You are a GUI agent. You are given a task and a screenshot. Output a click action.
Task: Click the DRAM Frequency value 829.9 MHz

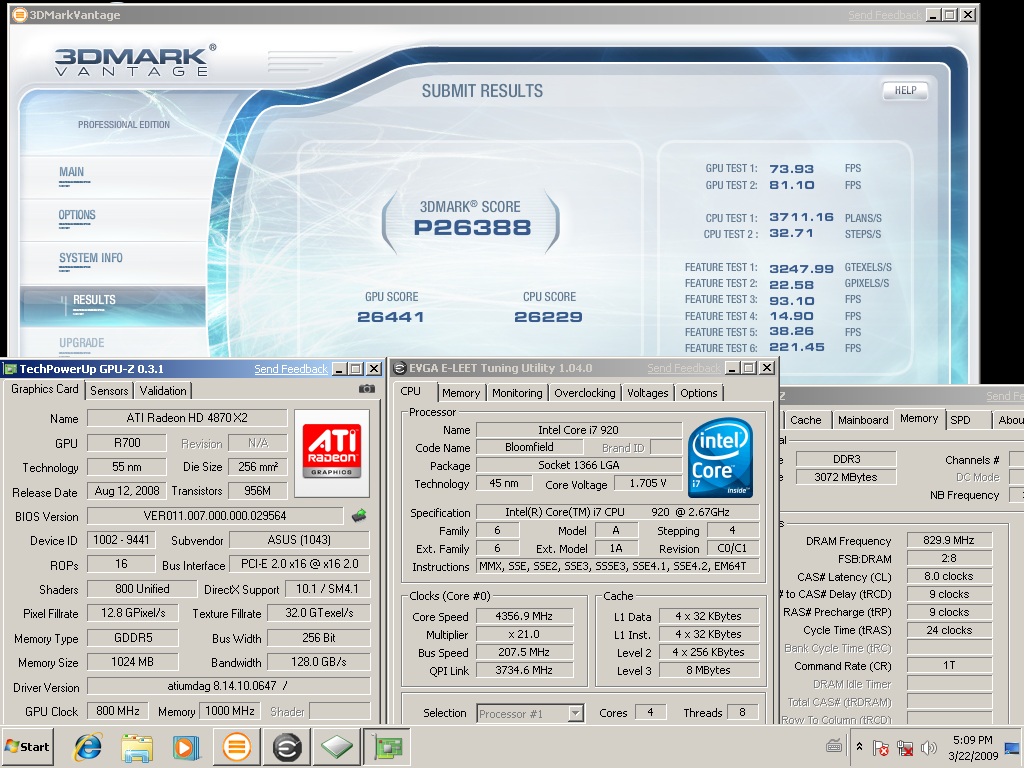(x=949, y=540)
